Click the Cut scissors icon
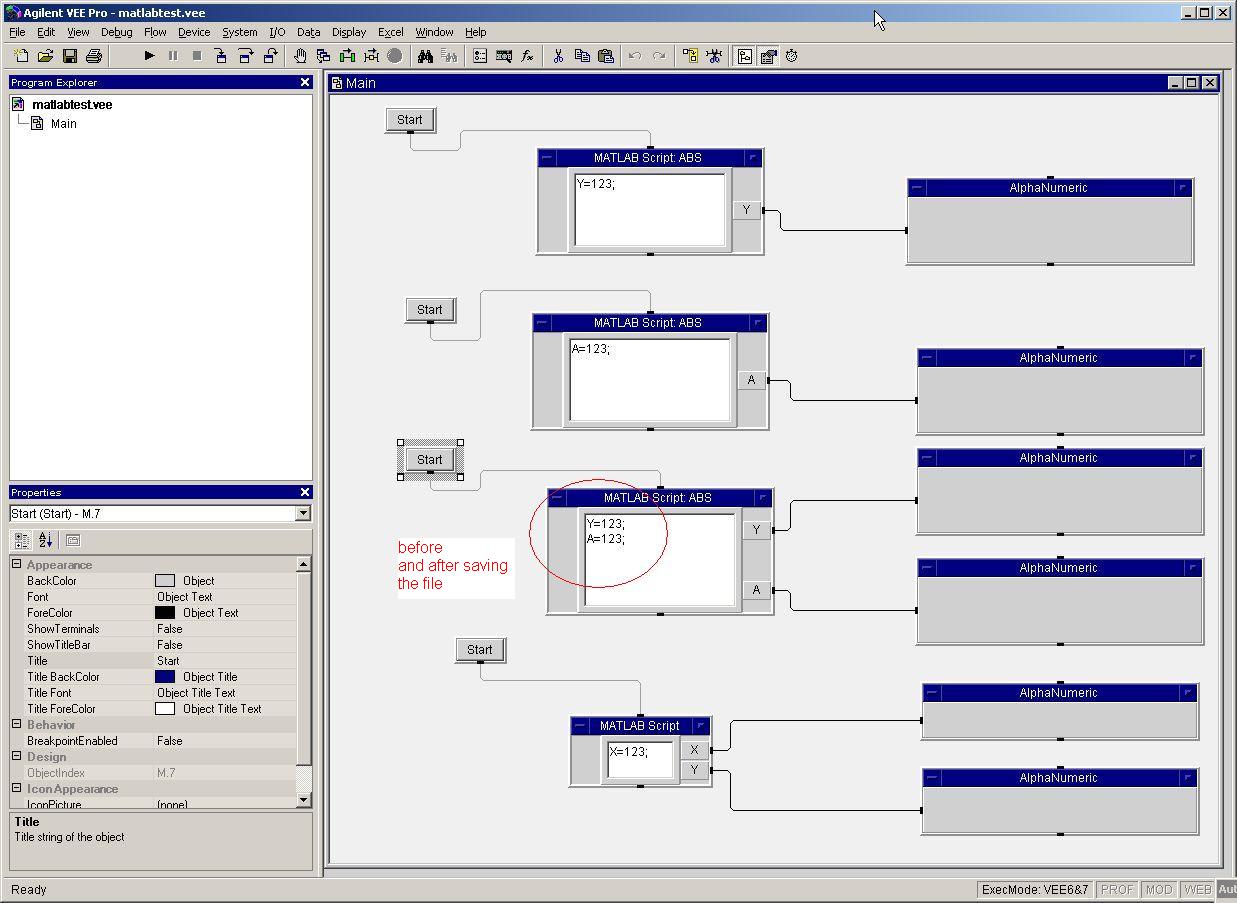 558,56
